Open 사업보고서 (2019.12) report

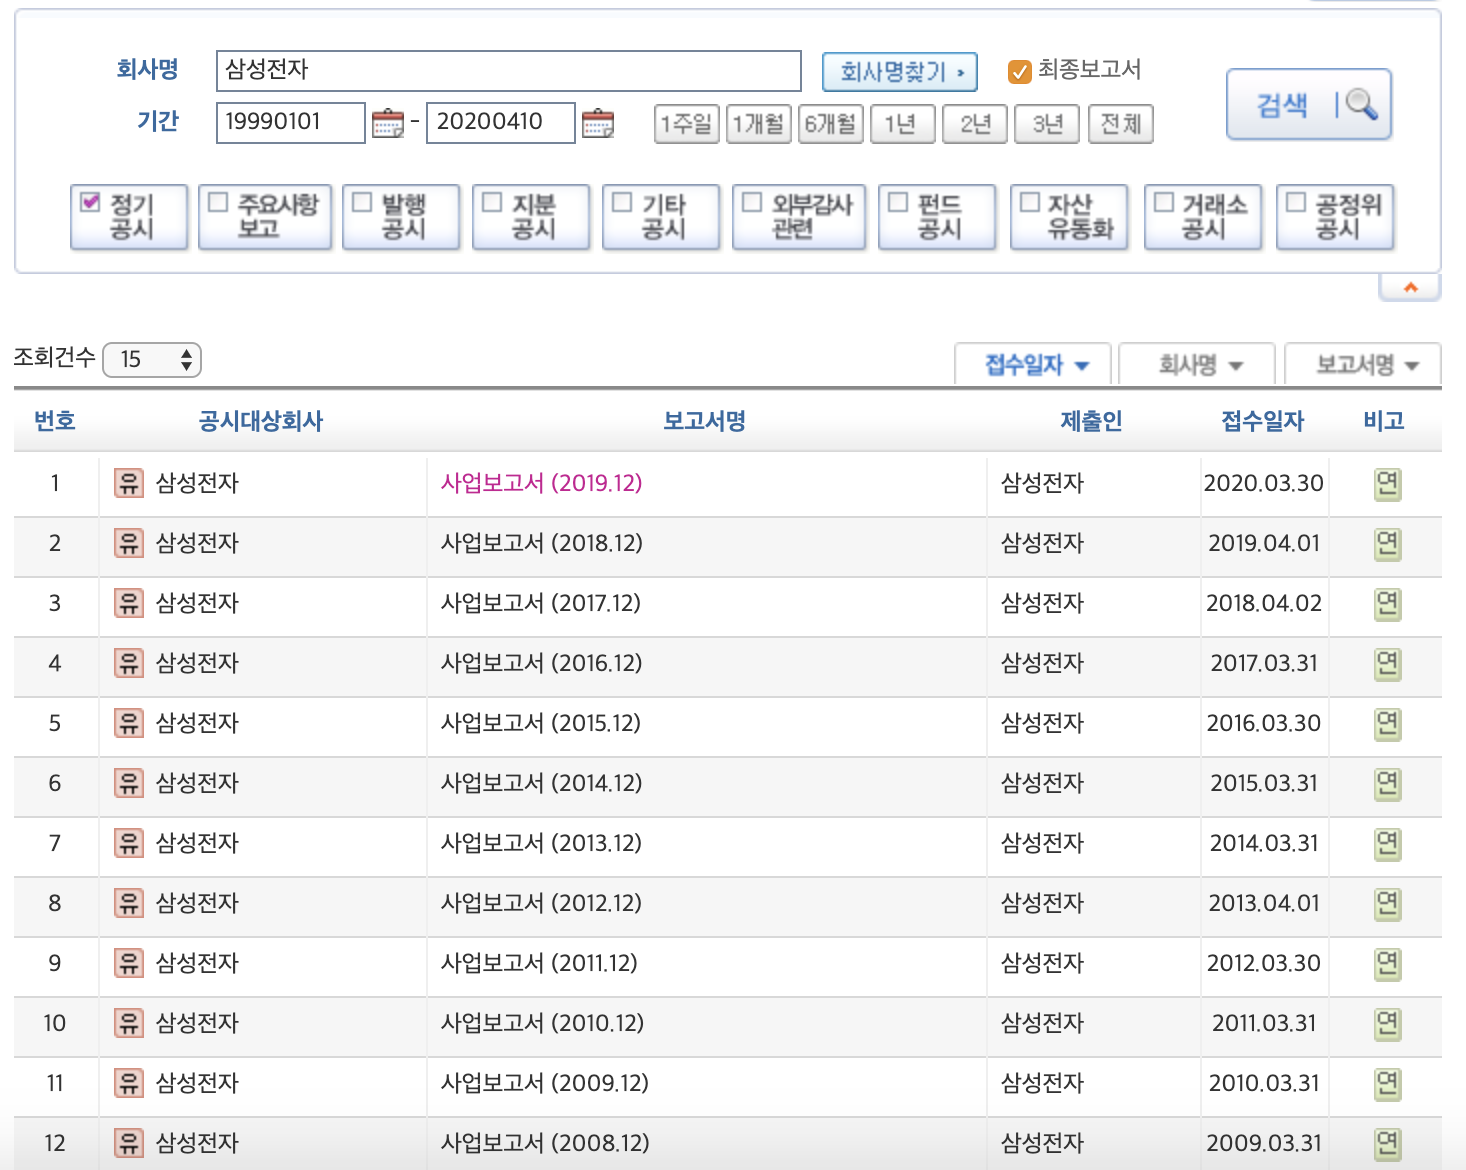(542, 483)
